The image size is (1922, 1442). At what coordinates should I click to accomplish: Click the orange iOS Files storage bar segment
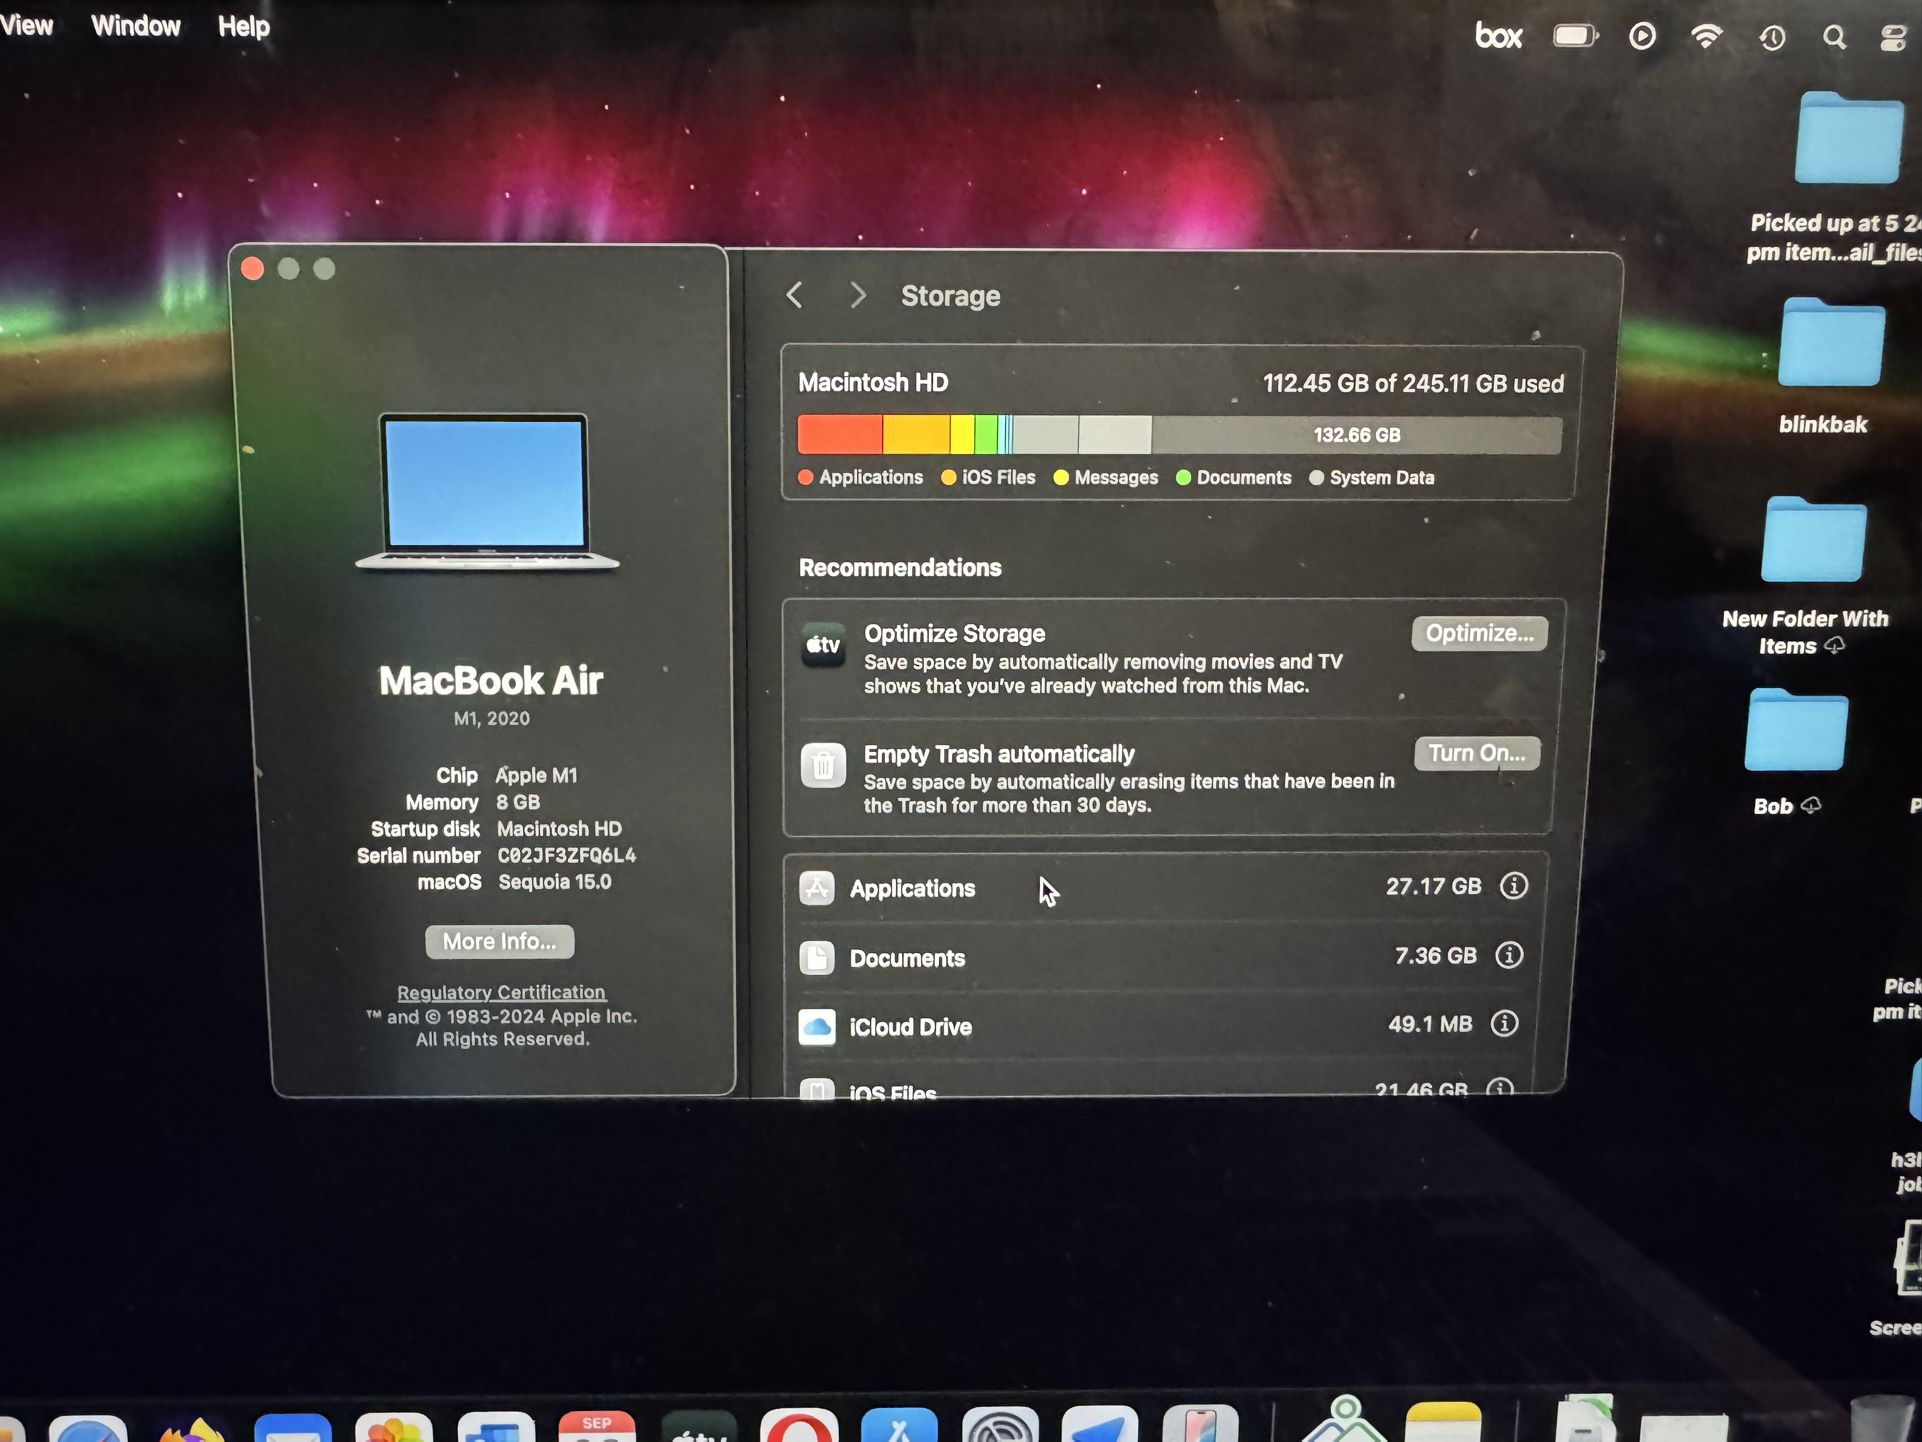pyautogui.click(x=916, y=435)
